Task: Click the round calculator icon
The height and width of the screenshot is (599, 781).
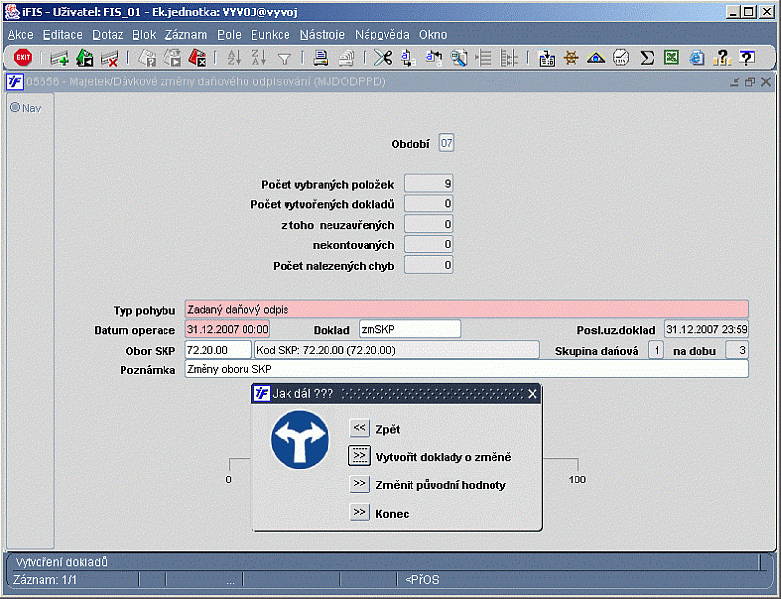Action: tap(621, 58)
